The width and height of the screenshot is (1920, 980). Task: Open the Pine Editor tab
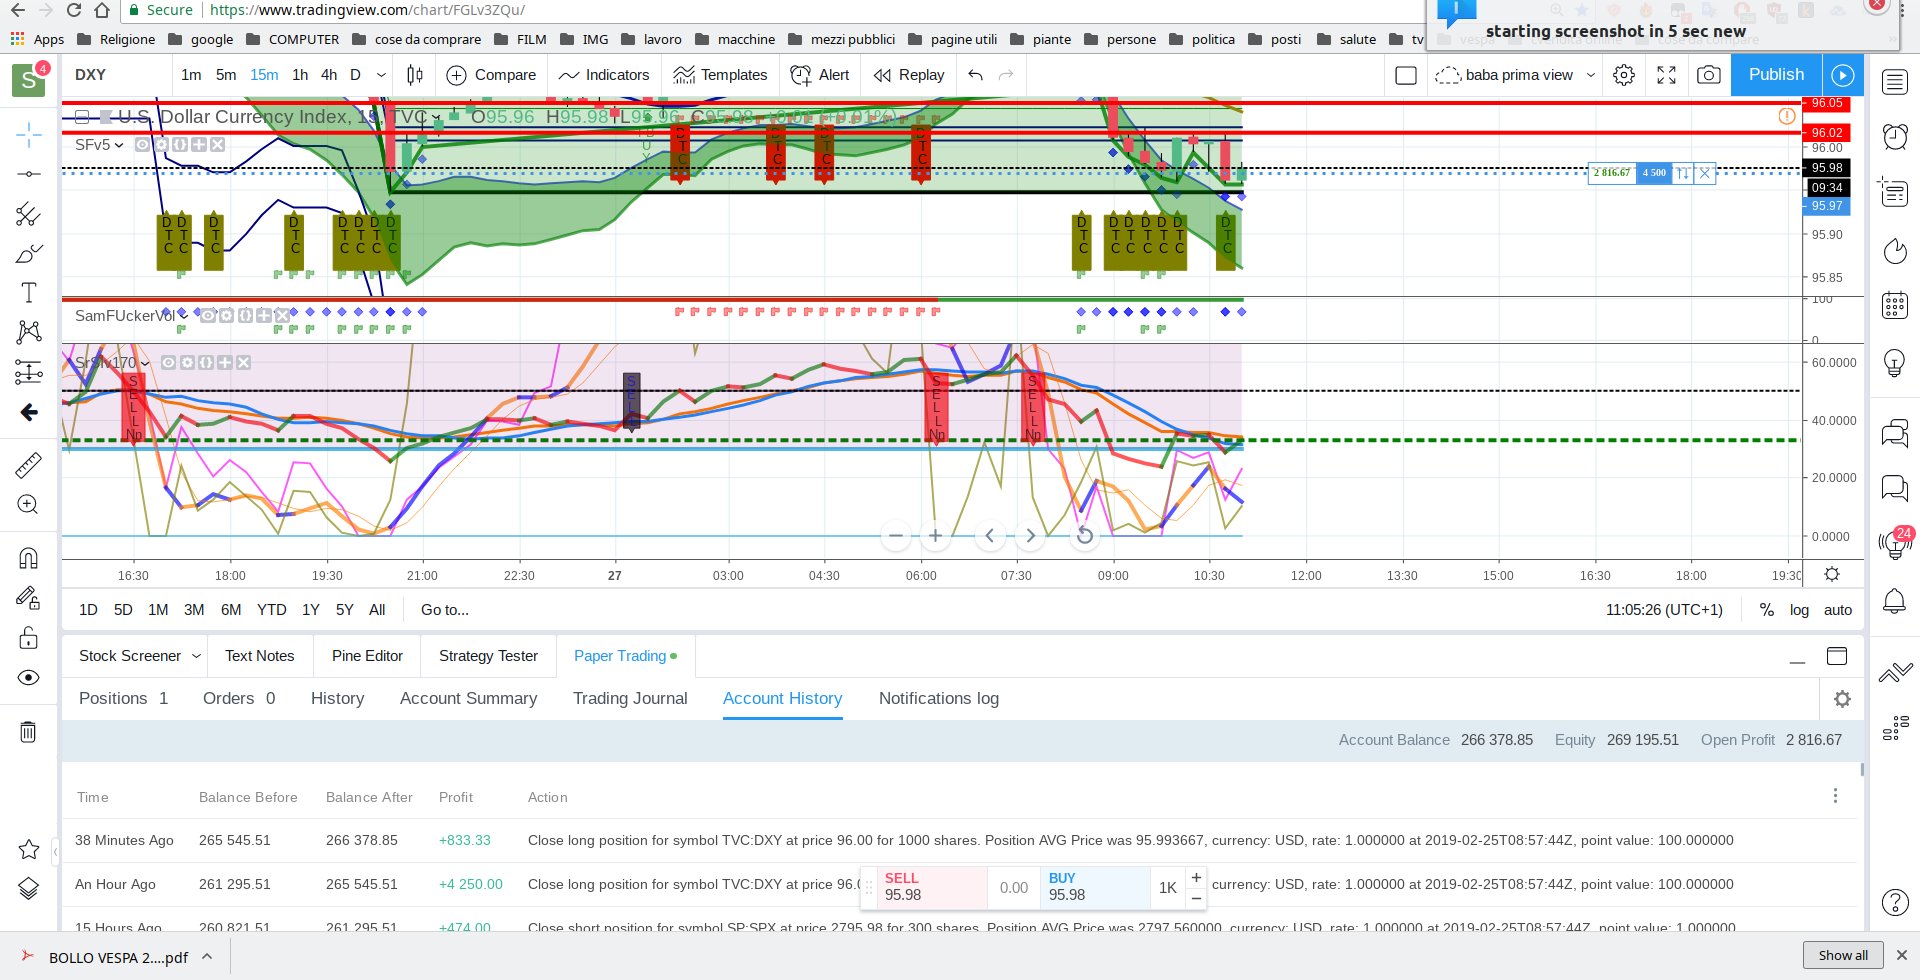point(367,656)
